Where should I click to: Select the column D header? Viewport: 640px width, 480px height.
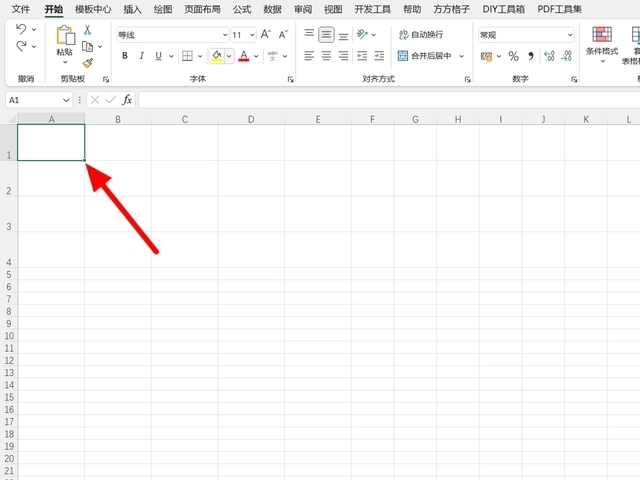click(251, 119)
